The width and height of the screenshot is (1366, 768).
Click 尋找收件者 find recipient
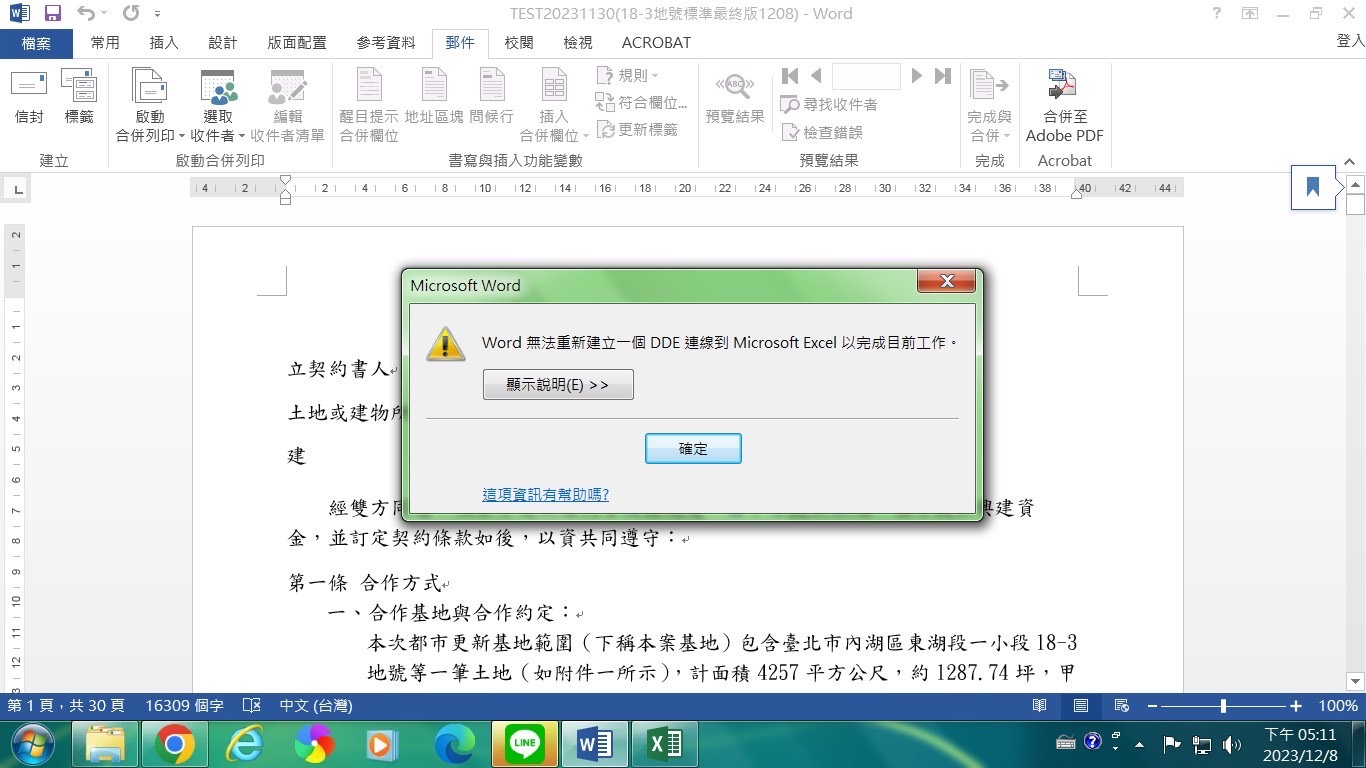(x=829, y=104)
